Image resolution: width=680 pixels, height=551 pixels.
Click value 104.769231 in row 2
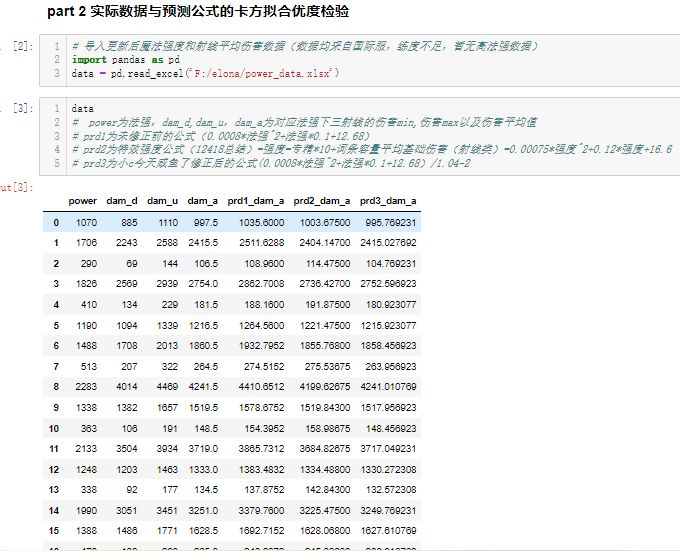(391, 264)
